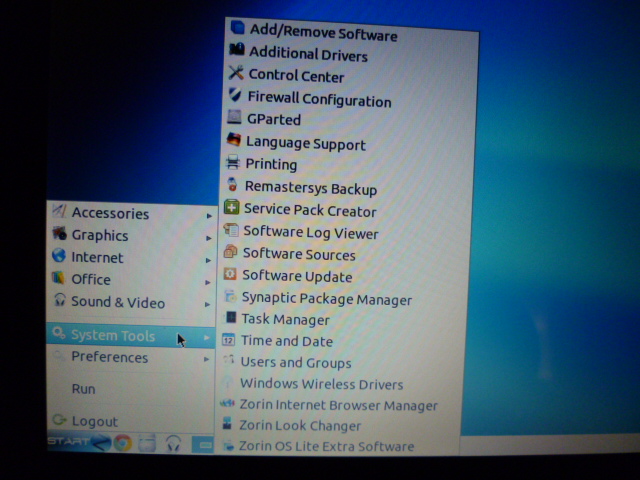Click the Control Center wrench icon
This screenshot has height=480, width=640.
point(236,73)
